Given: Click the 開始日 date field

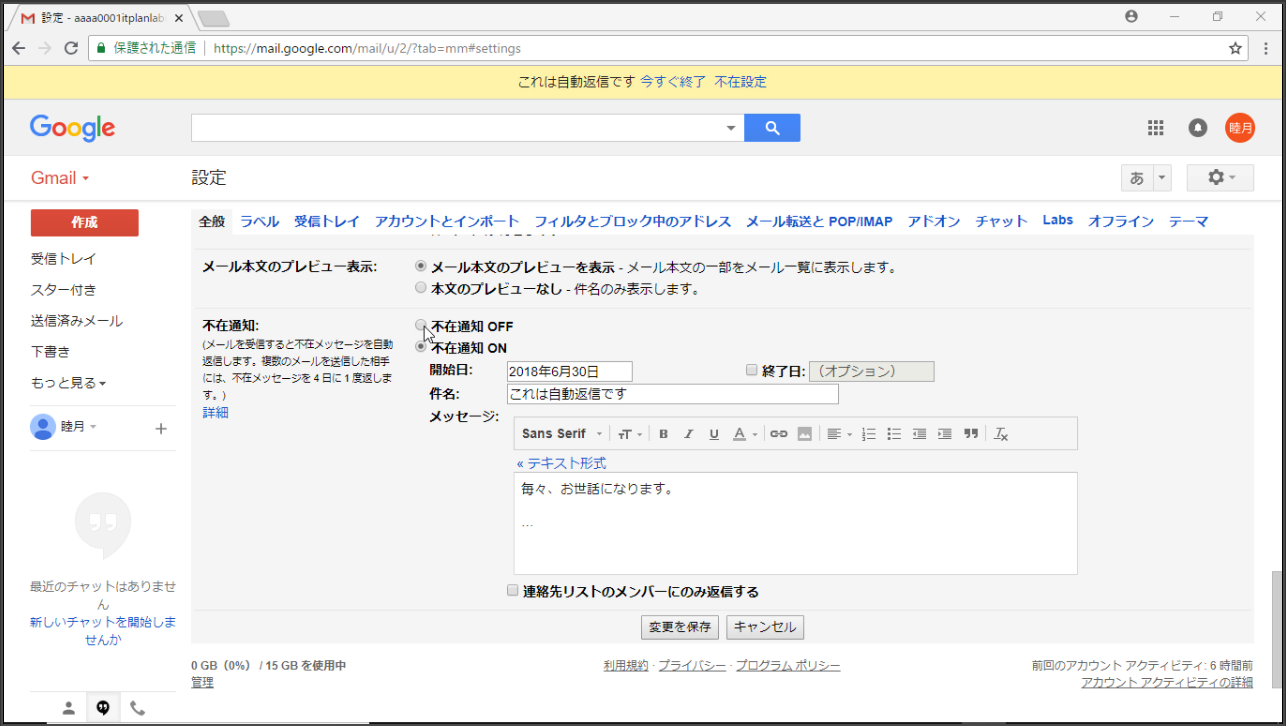Looking at the screenshot, I should [570, 371].
